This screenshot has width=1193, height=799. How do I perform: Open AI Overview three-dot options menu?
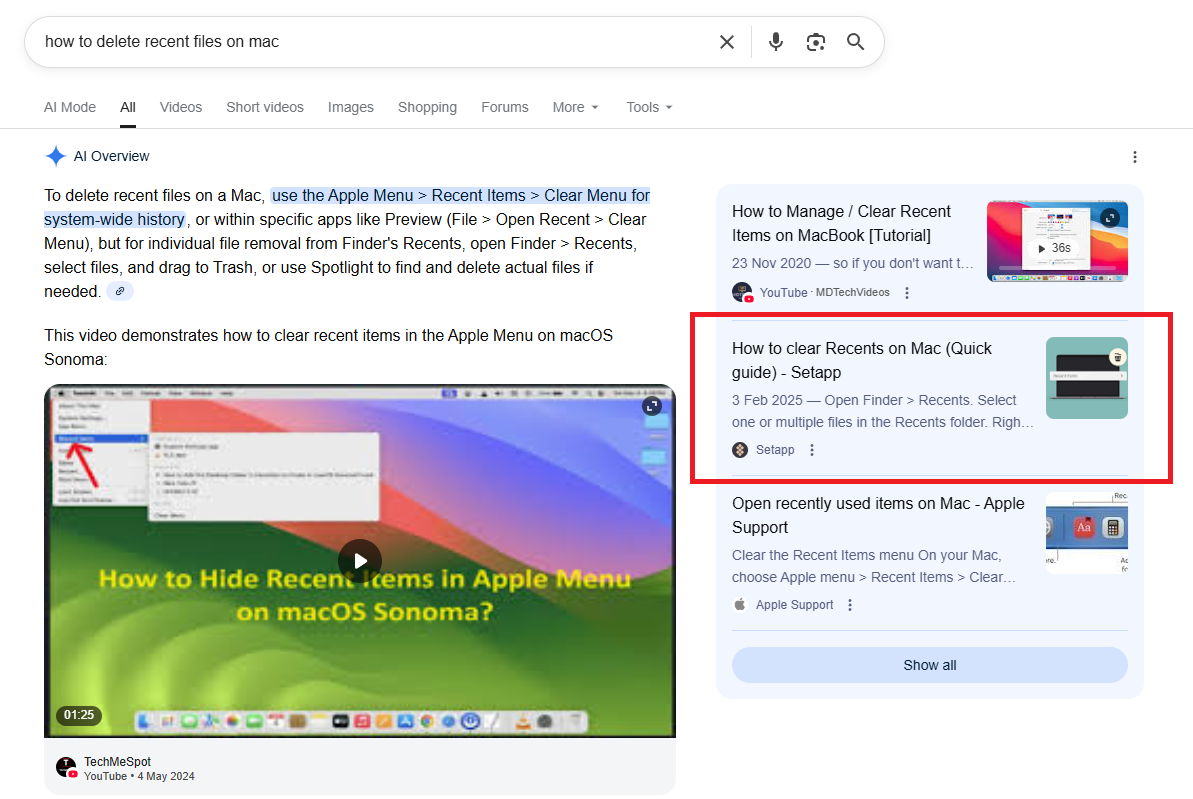click(x=1134, y=157)
